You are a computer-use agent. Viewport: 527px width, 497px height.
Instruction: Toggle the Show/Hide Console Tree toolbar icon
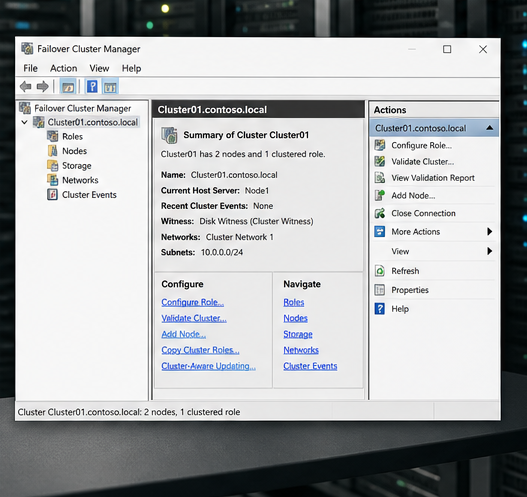pyautogui.click(x=68, y=87)
